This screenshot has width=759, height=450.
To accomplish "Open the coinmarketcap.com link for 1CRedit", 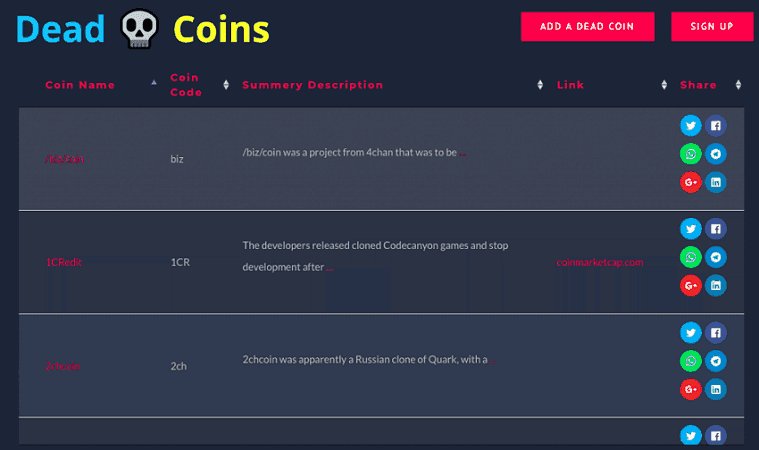I will pyautogui.click(x=599, y=262).
